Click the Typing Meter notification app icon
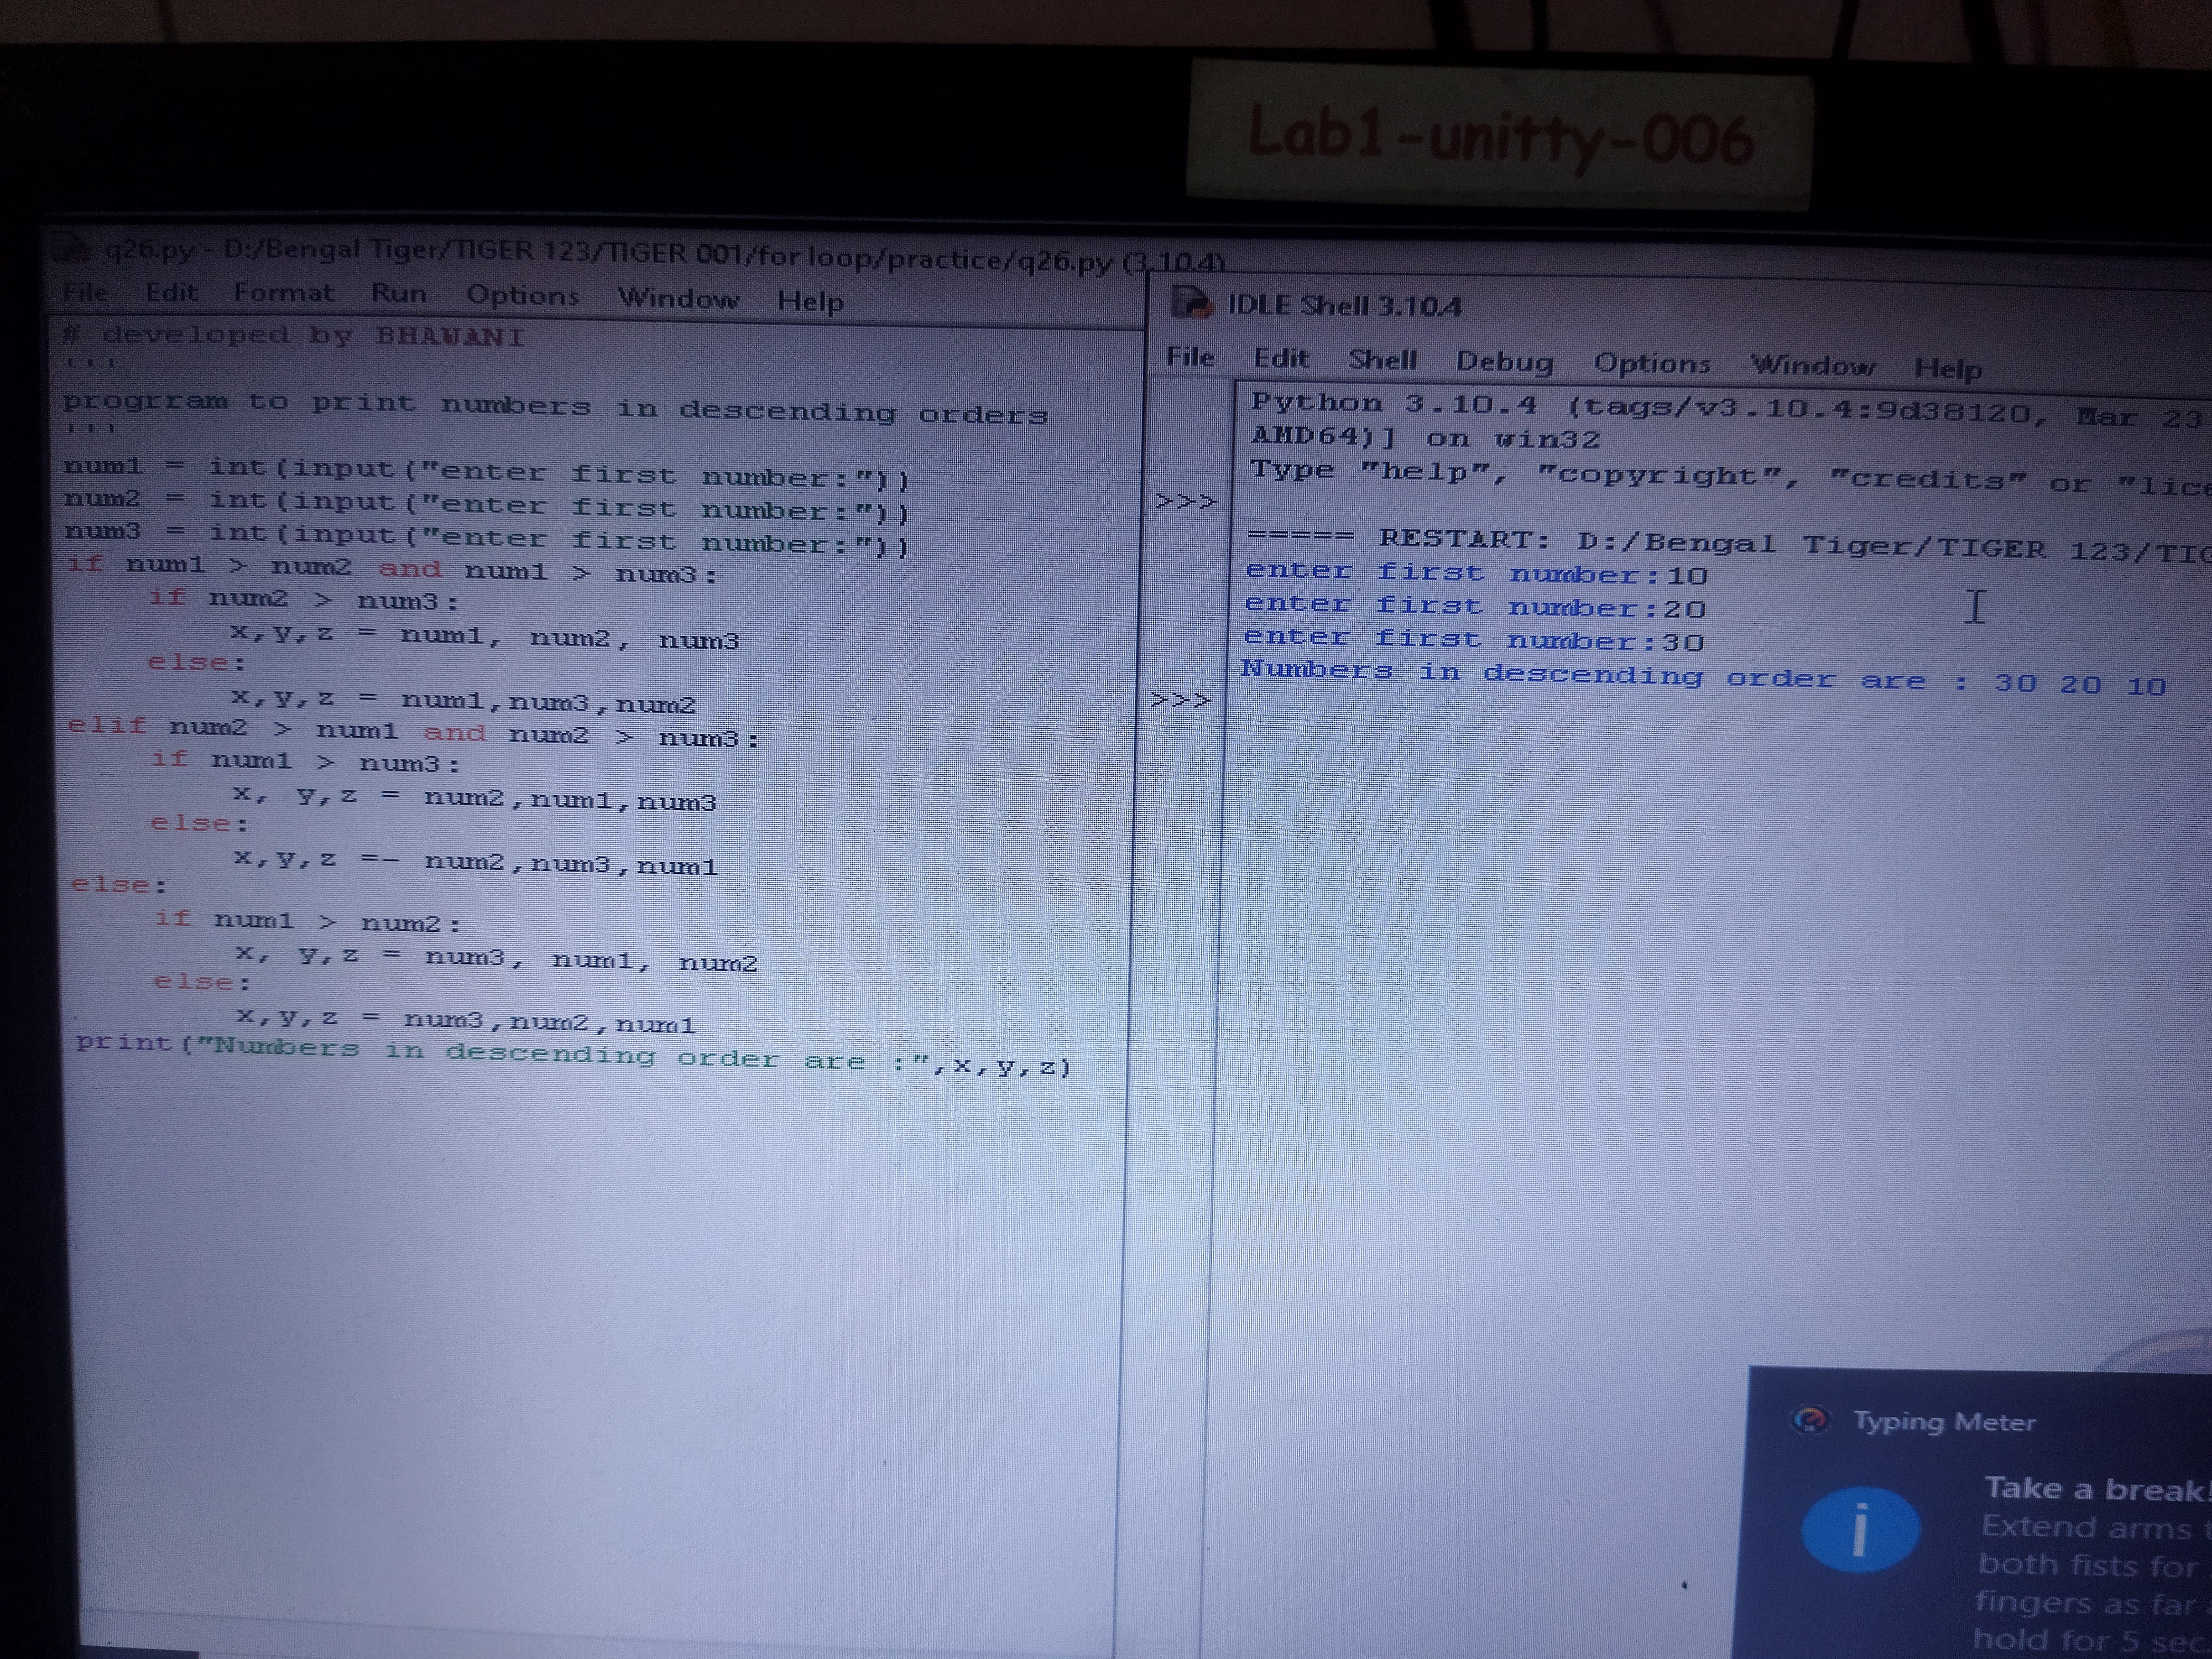Viewport: 2212px width, 1659px height. pos(1811,1420)
